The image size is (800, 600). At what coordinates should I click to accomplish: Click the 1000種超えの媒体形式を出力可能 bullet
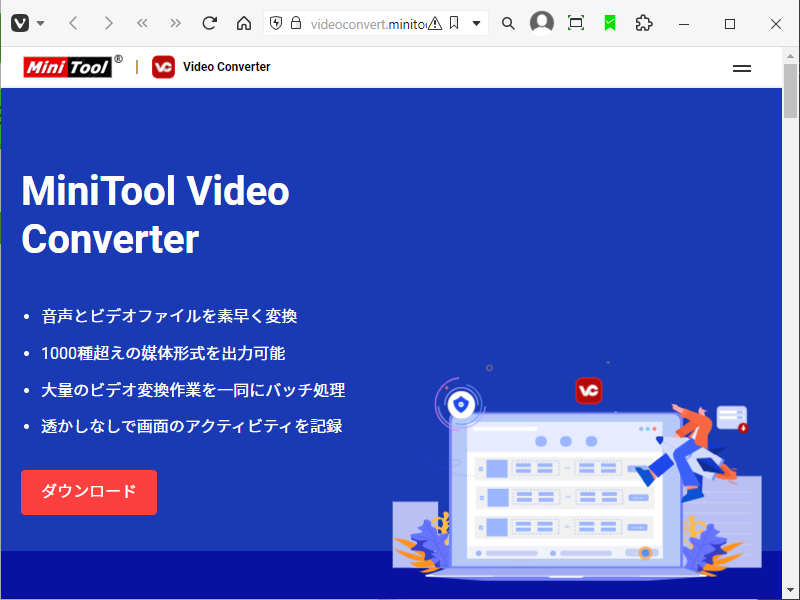pos(163,353)
